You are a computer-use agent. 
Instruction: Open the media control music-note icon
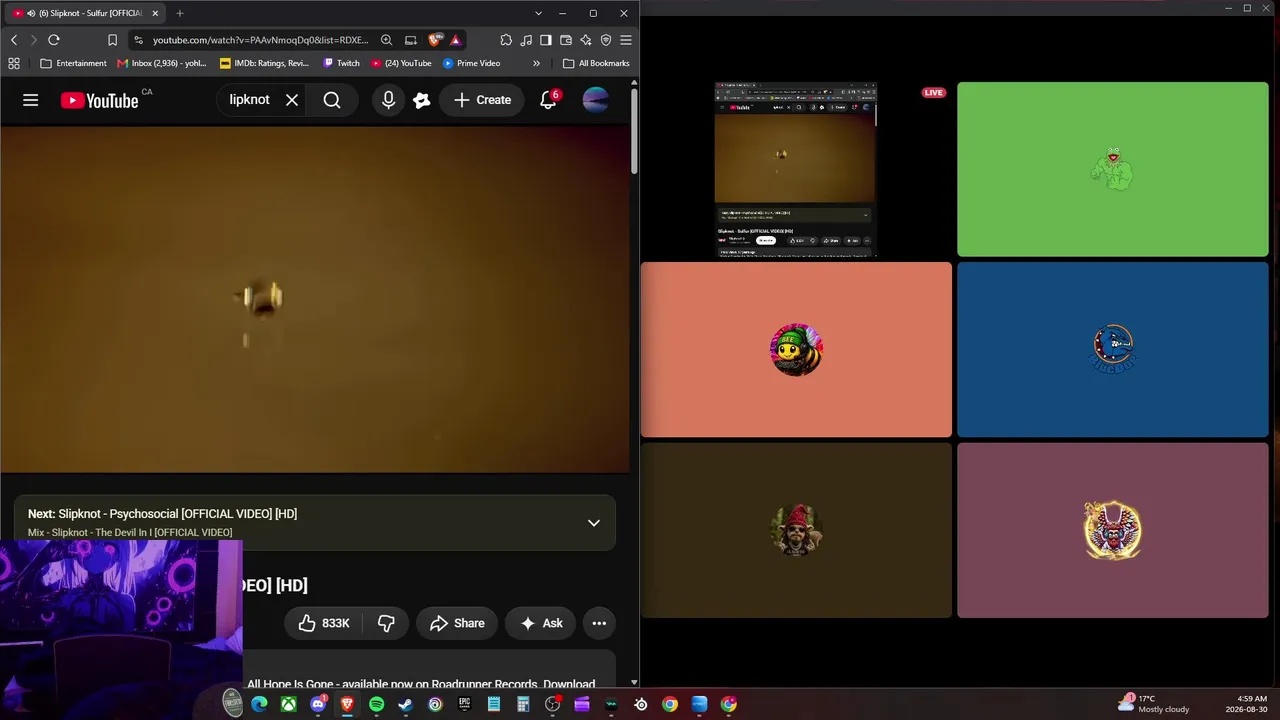[x=526, y=40]
